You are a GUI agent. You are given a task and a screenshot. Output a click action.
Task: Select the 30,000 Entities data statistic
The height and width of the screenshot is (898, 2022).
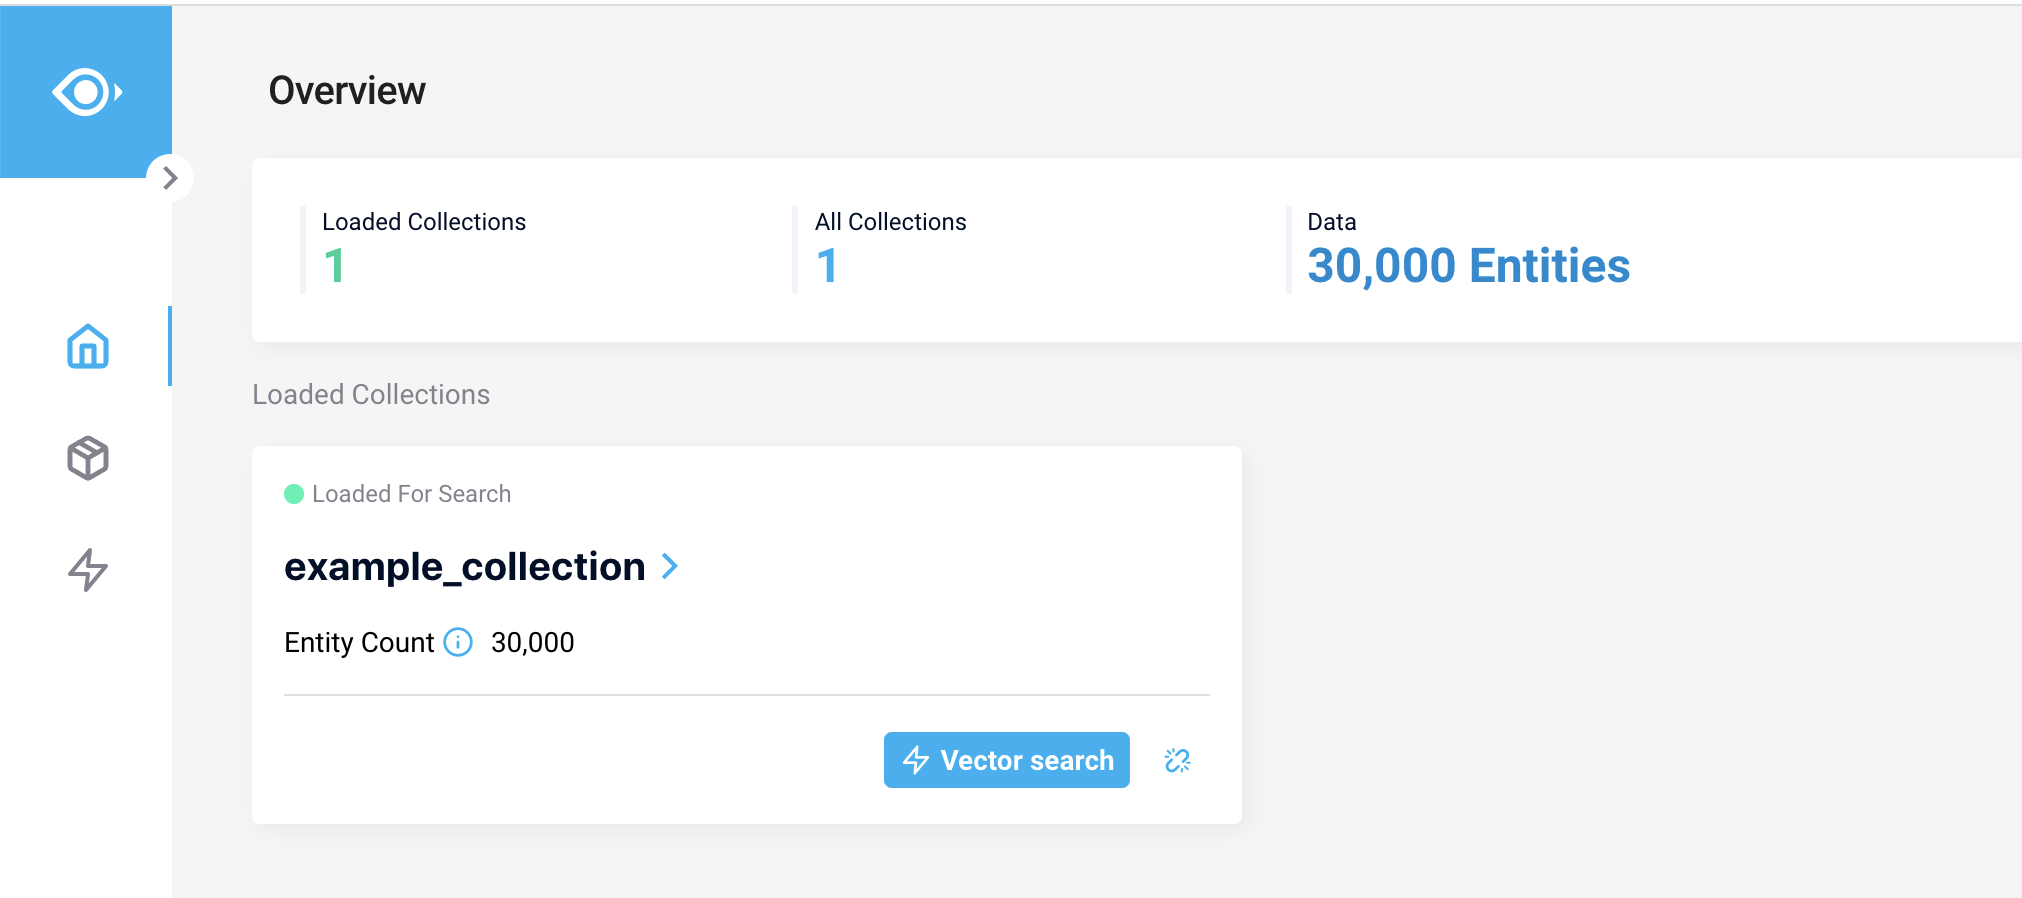pyautogui.click(x=1468, y=266)
